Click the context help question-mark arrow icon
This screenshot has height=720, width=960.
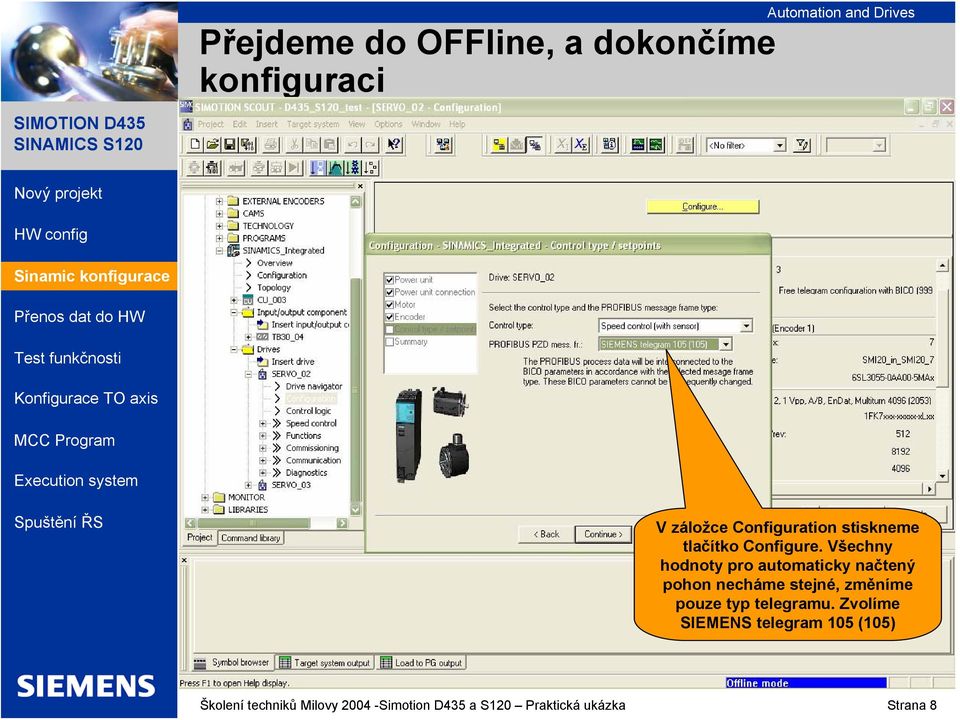394,145
